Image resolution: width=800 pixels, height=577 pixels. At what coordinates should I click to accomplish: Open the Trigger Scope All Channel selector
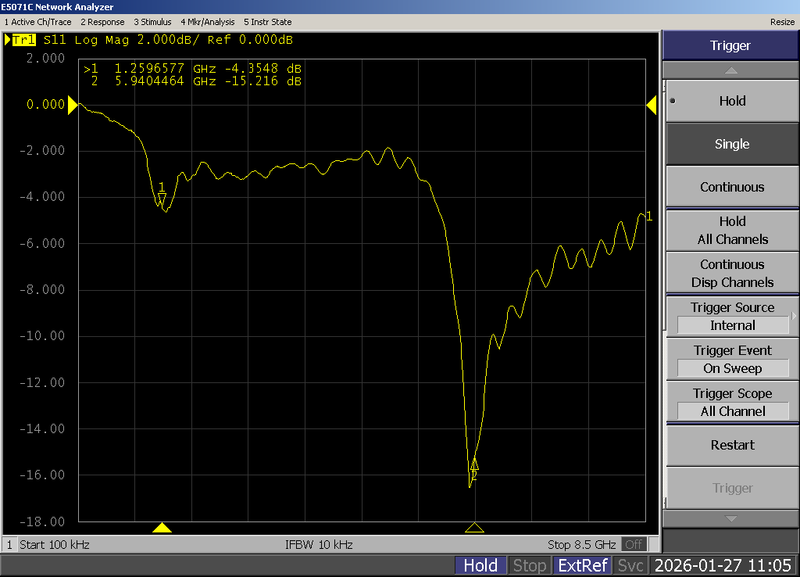click(731, 402)
